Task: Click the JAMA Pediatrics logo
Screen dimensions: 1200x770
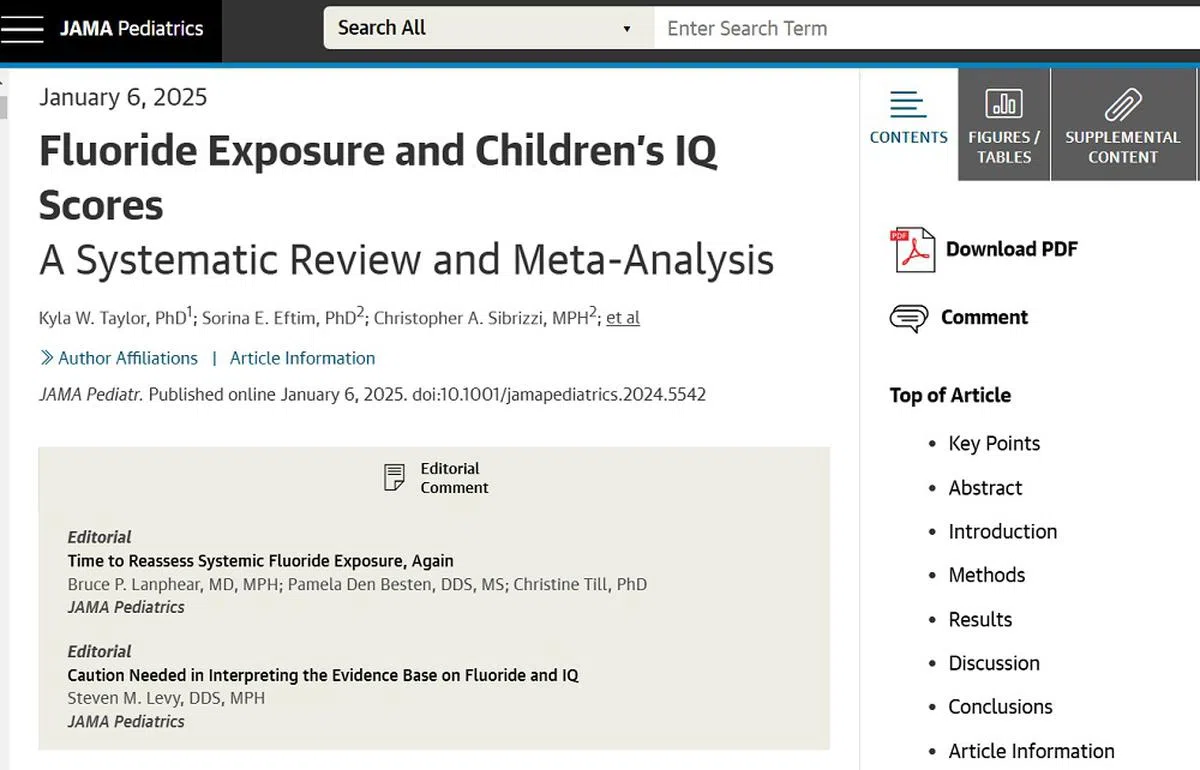Action: [131, 29]
